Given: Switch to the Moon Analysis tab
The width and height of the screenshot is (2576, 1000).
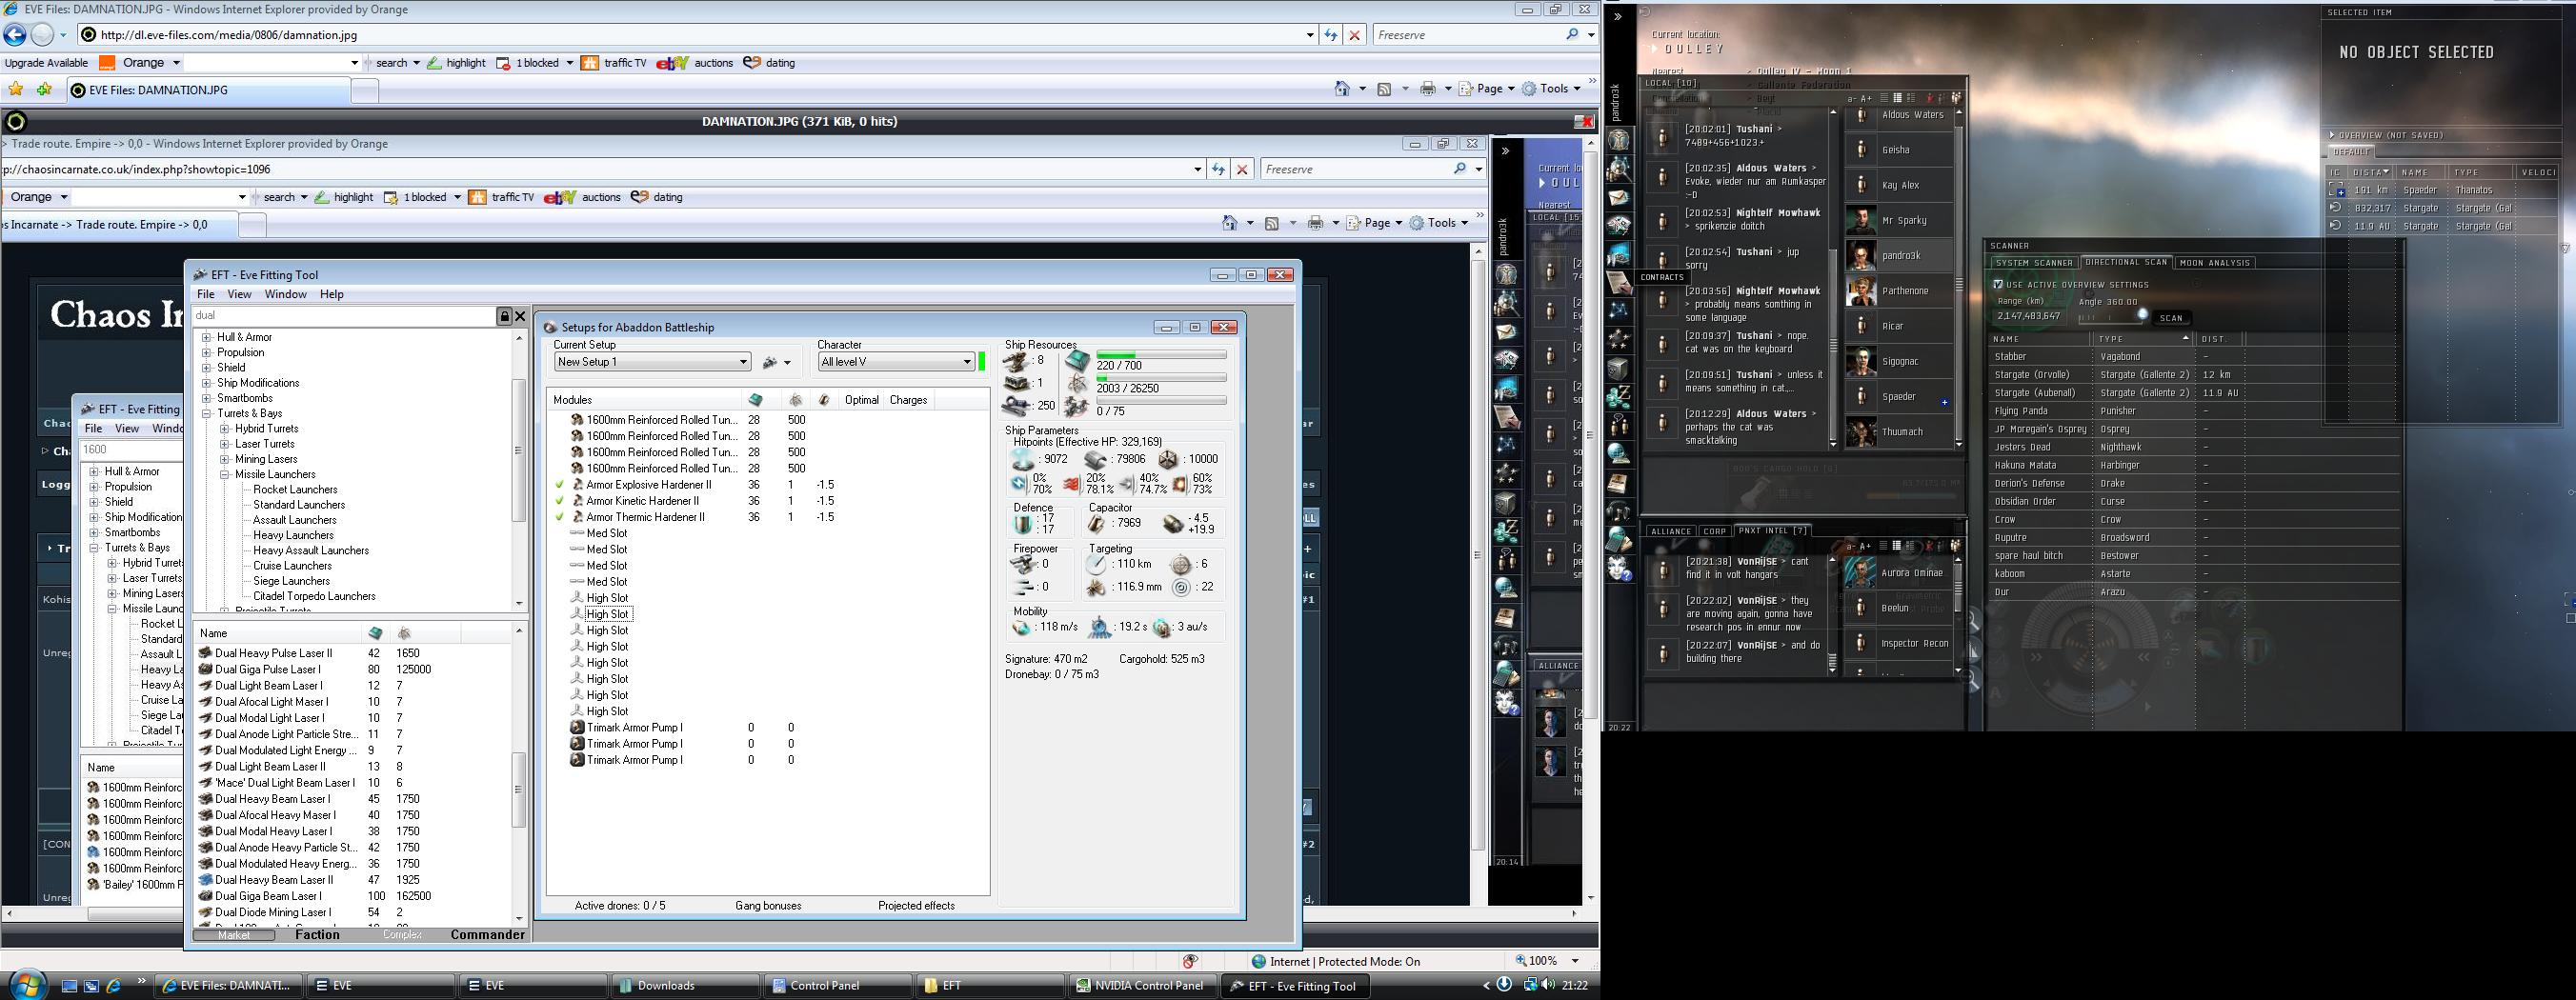Looking at the screenshot, I should 2214,263.
